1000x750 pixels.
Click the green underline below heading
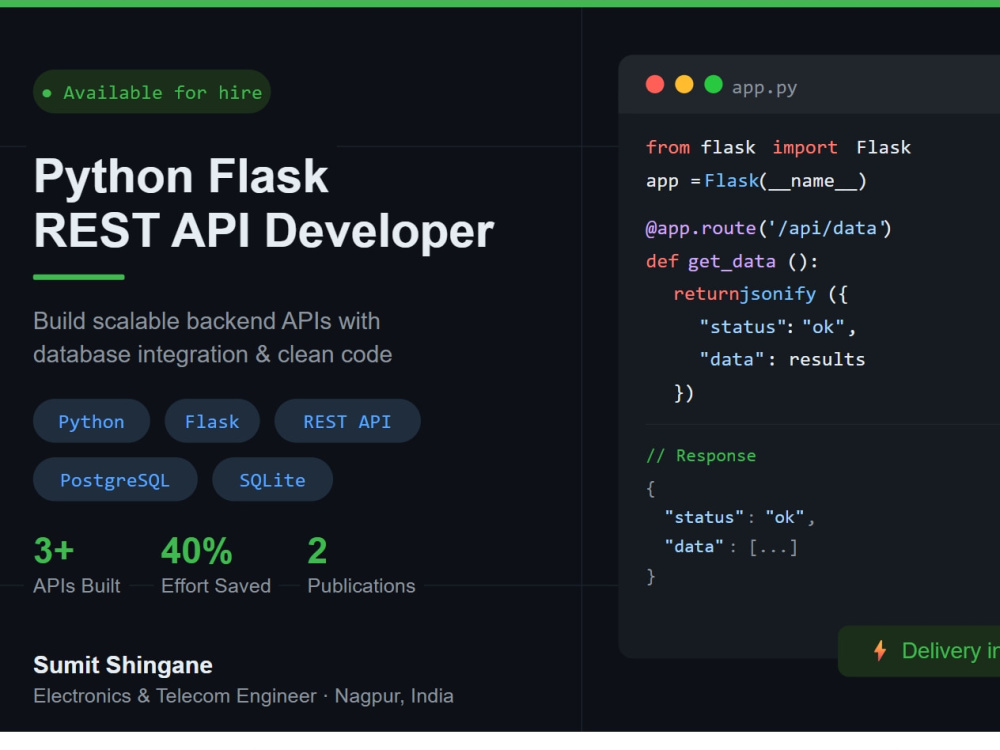78,277
